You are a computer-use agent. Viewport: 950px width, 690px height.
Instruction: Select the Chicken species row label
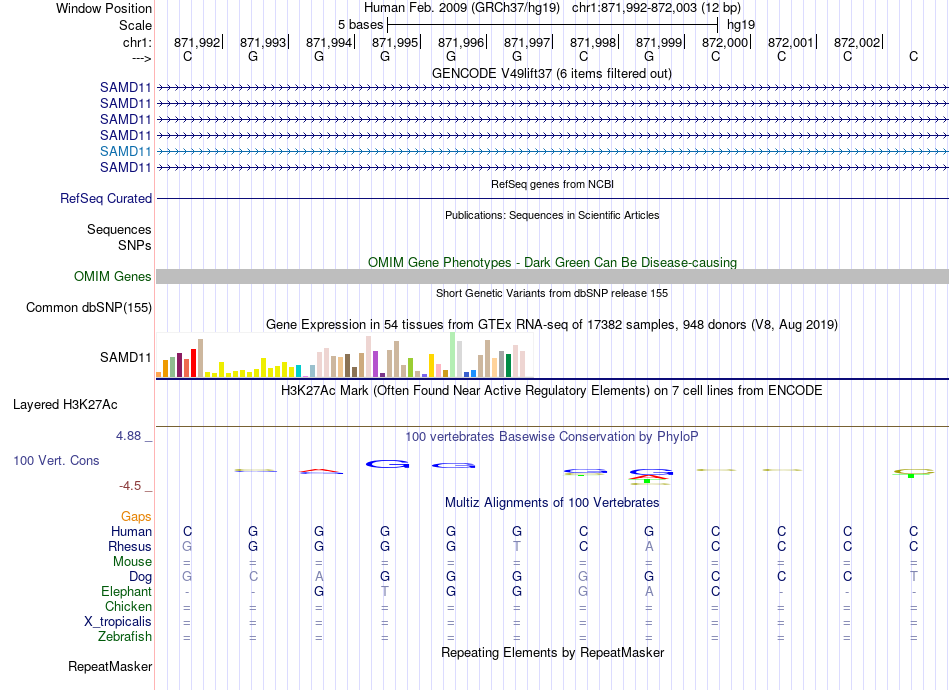[128, 606]
